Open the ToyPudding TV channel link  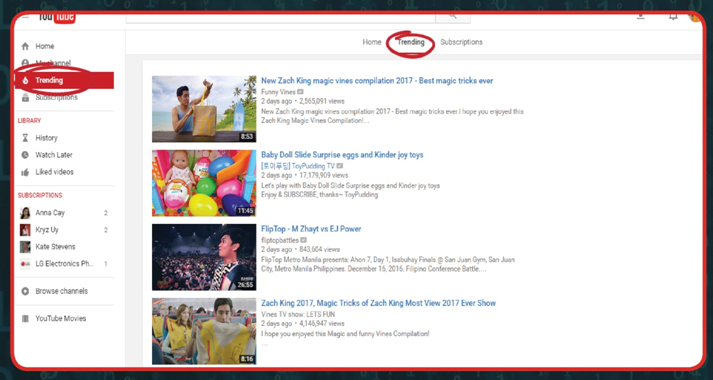coord(298,166)
